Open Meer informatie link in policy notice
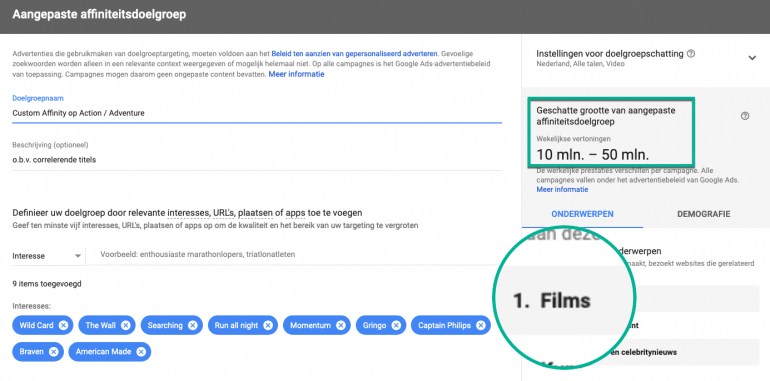The height and width of the screenshot is (381, 770). click(296, 74)
